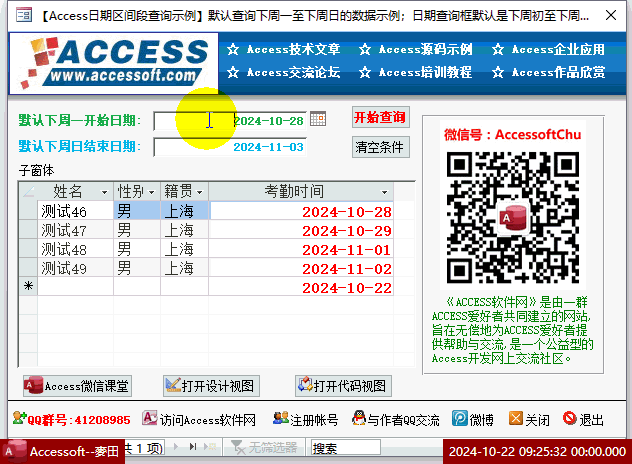Select the 测试49 name cell
632x464 pixels.
click(x=75, y=268)
